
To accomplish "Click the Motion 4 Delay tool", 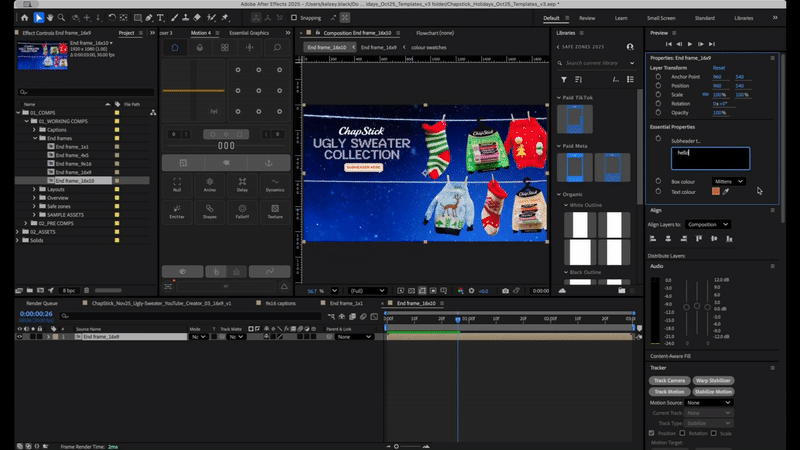I will click(242, 185).
